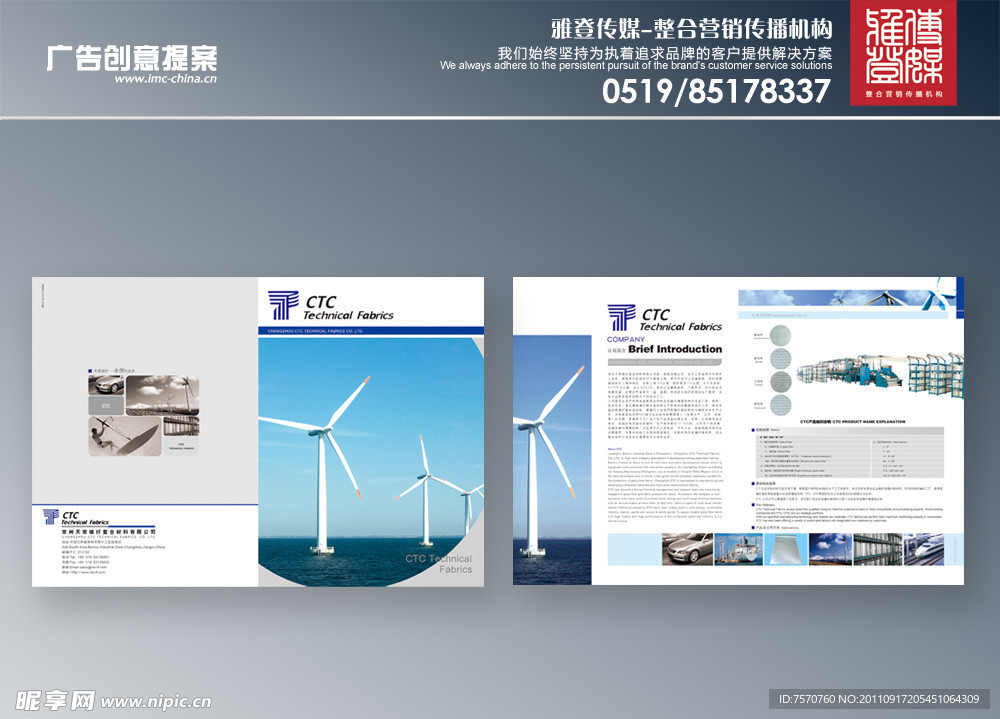Viewport: 1000px width, 719px height.
Task: Select the Fax number line on the back cover
Action: point(85,562)
